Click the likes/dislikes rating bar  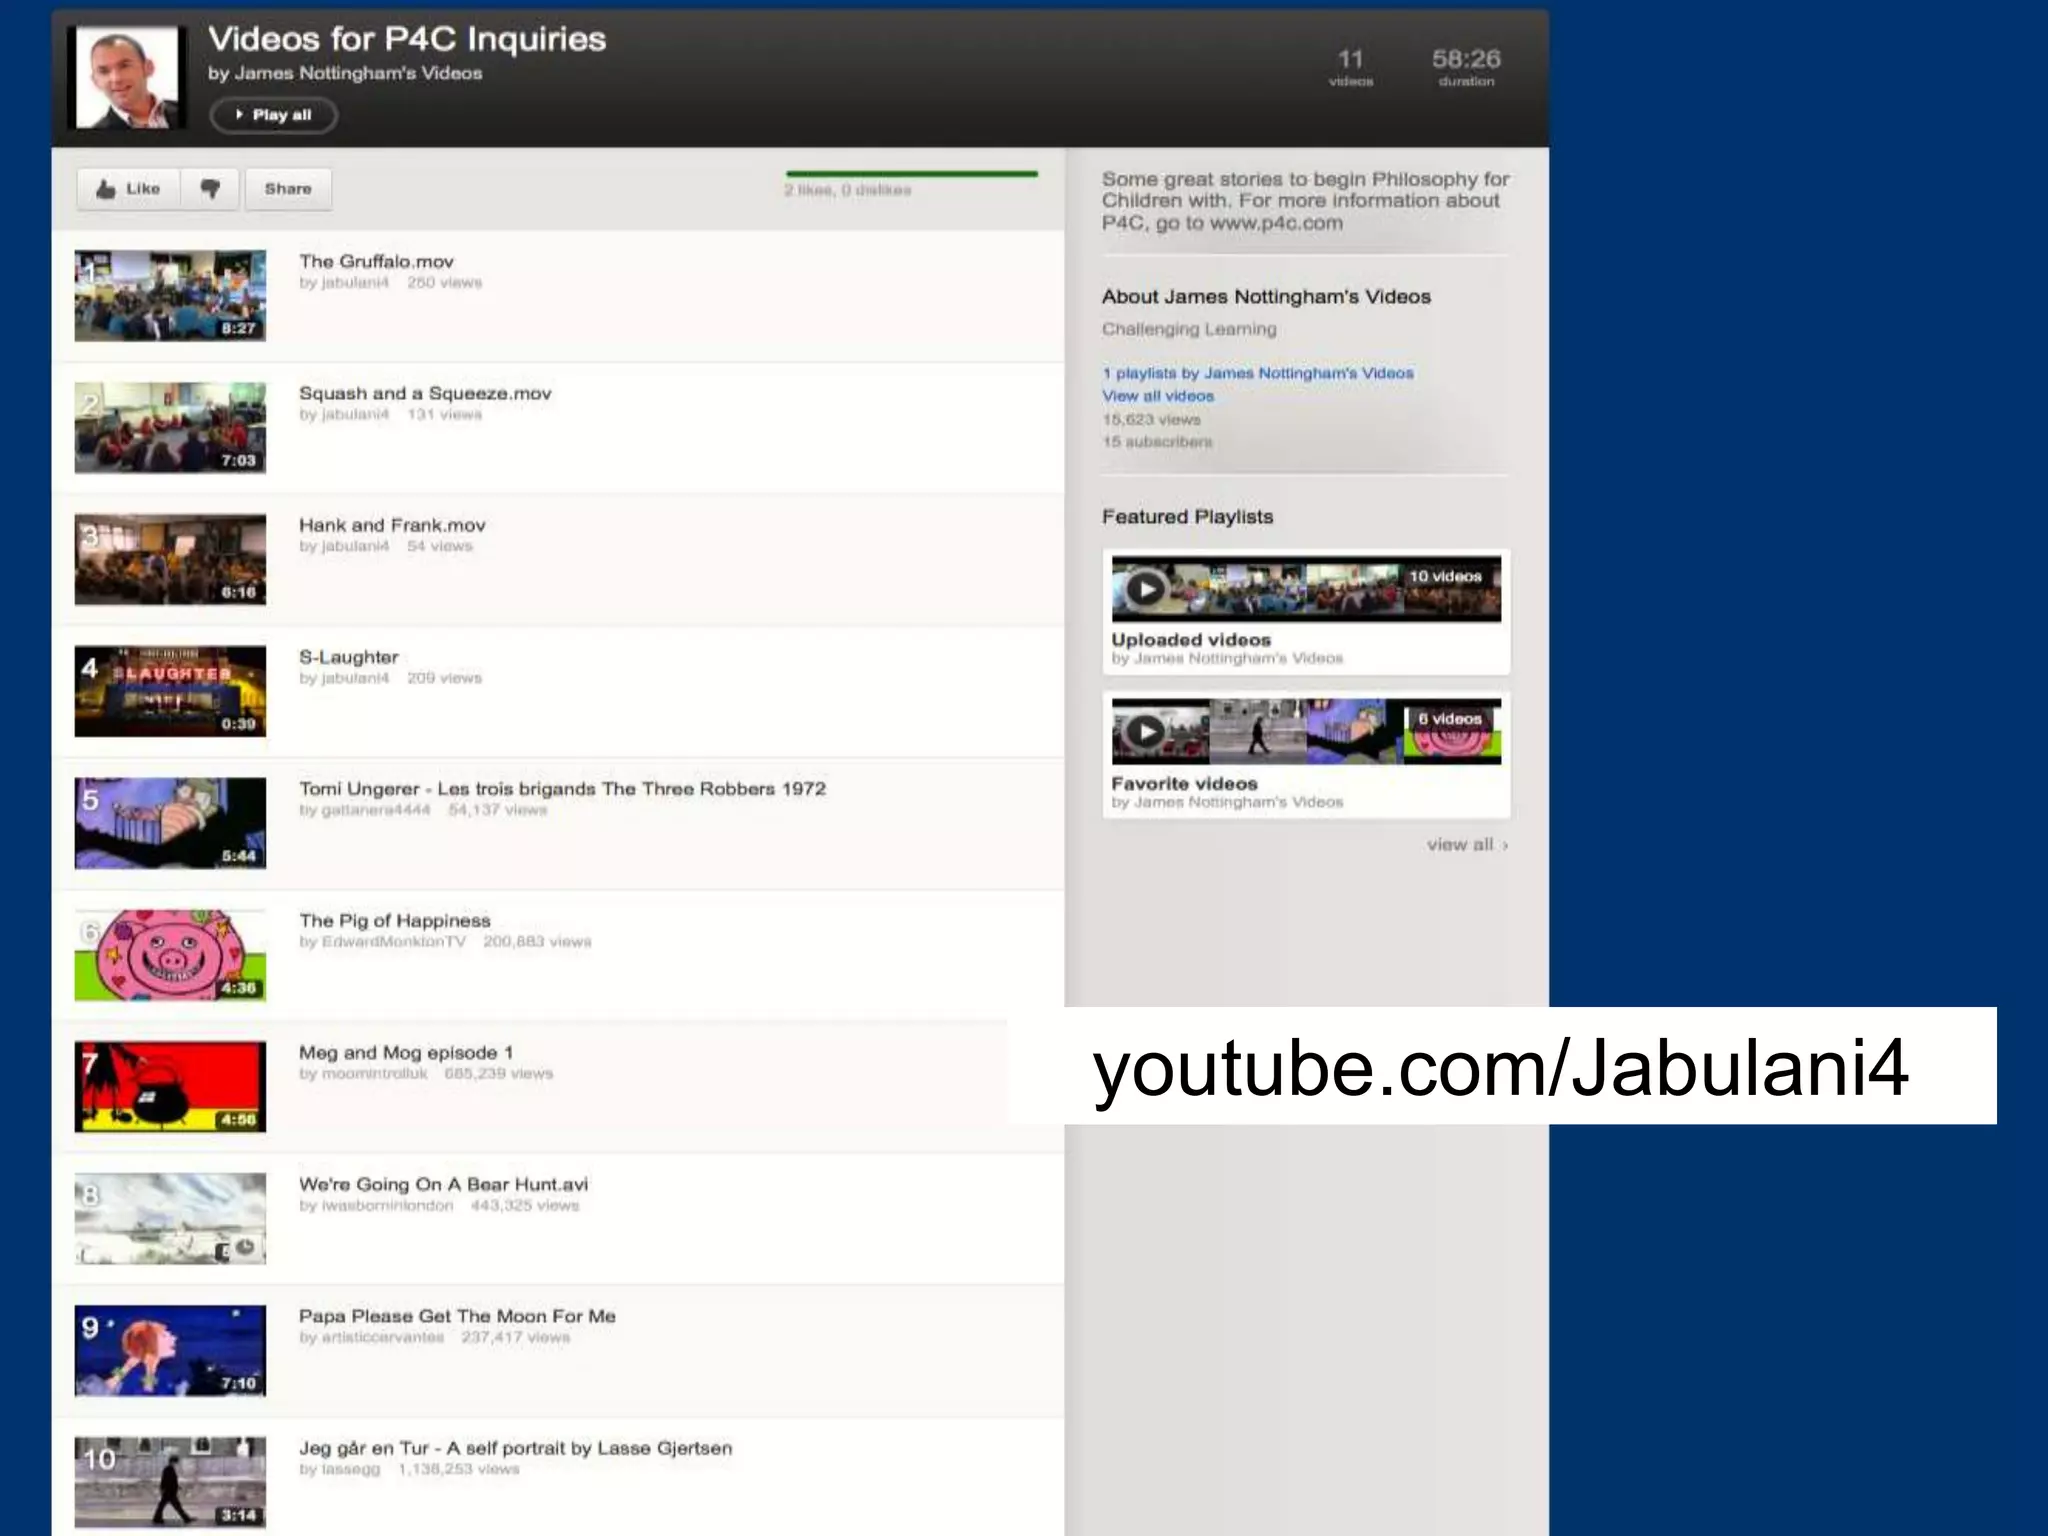(x=911, y=174)
